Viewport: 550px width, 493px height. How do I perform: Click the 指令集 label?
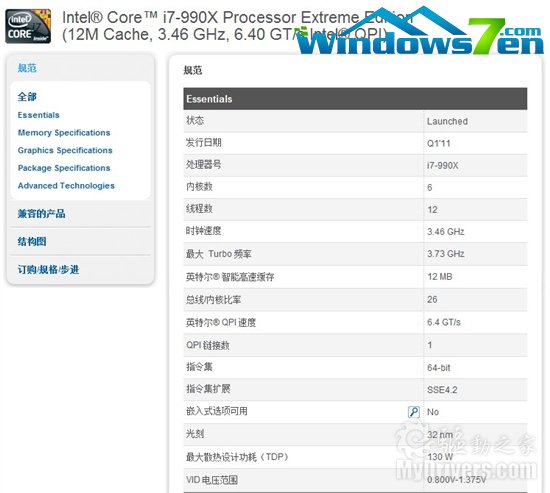pos(199,367)
